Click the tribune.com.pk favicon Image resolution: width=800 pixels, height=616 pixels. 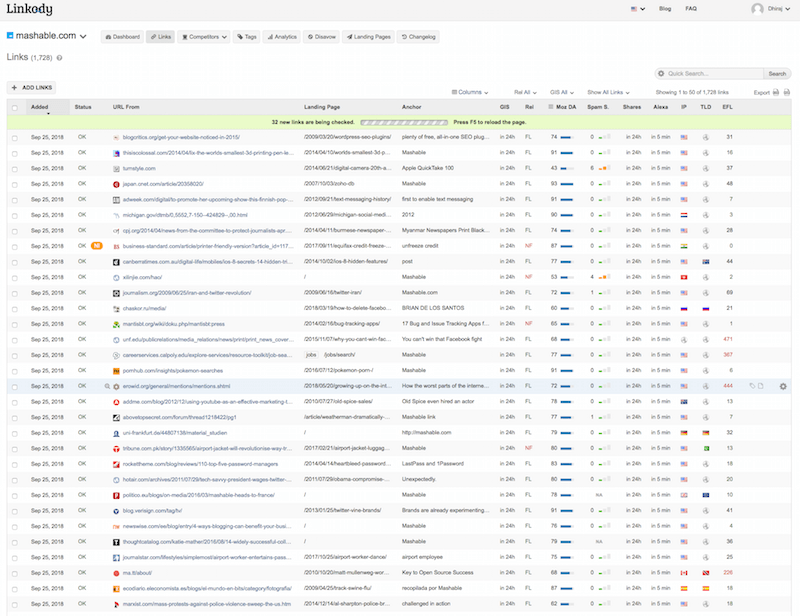click(x=116, y=449)
